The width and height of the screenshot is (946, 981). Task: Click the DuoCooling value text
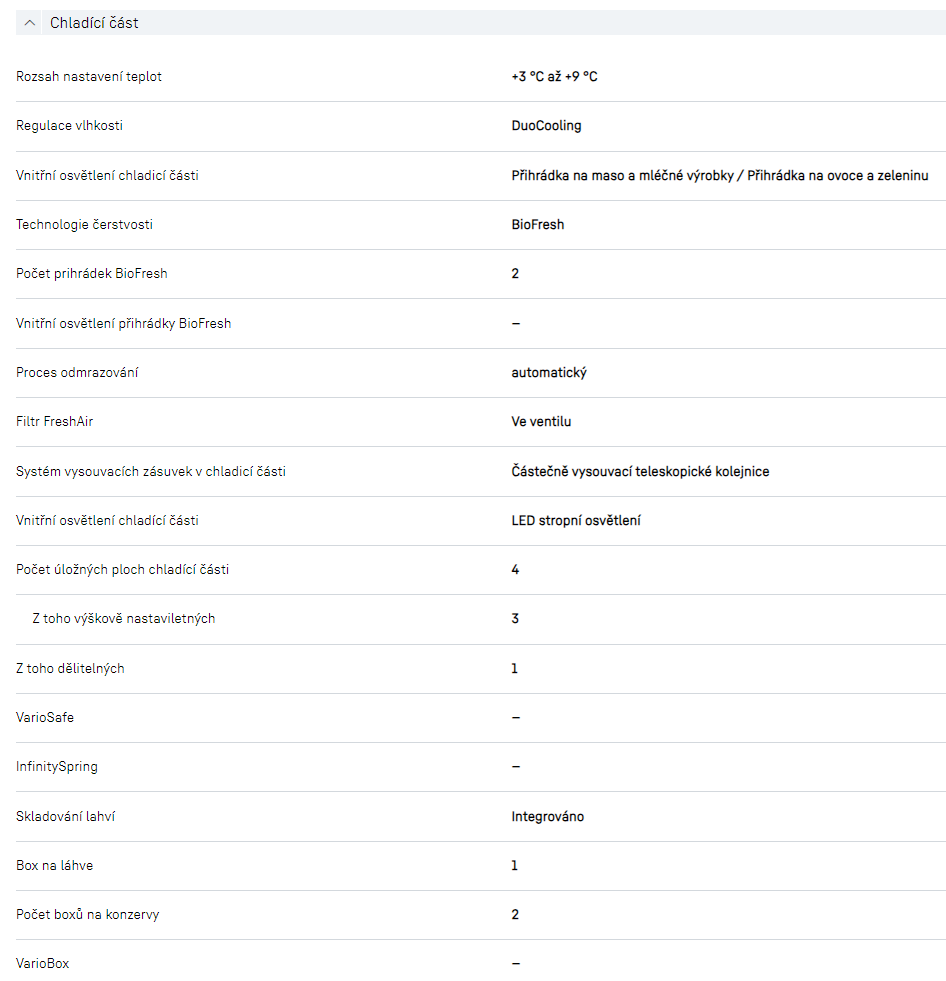tap(546, 126)
